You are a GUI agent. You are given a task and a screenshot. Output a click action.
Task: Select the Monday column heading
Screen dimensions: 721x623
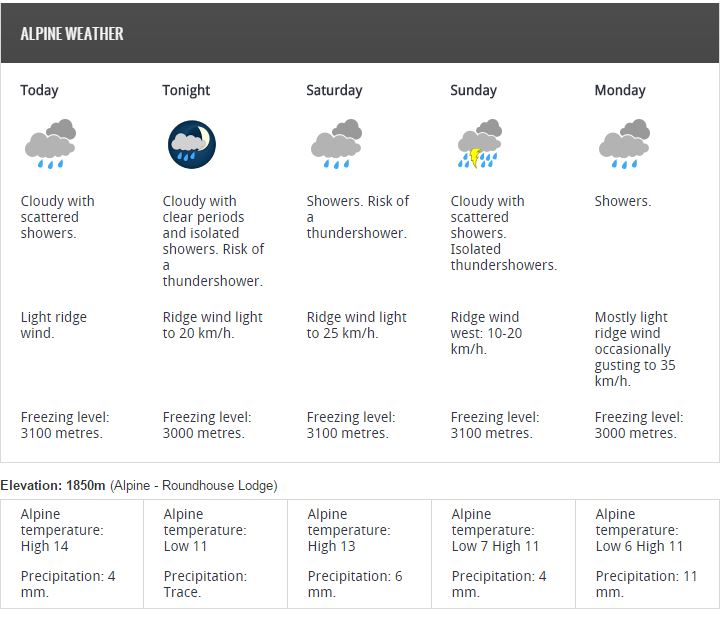620,90
